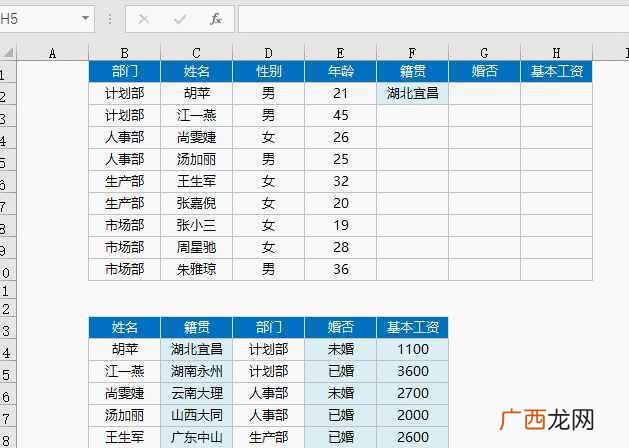Viewport: 629px width, 448px height.
Task: Select column F header
Action: [412, 53]
